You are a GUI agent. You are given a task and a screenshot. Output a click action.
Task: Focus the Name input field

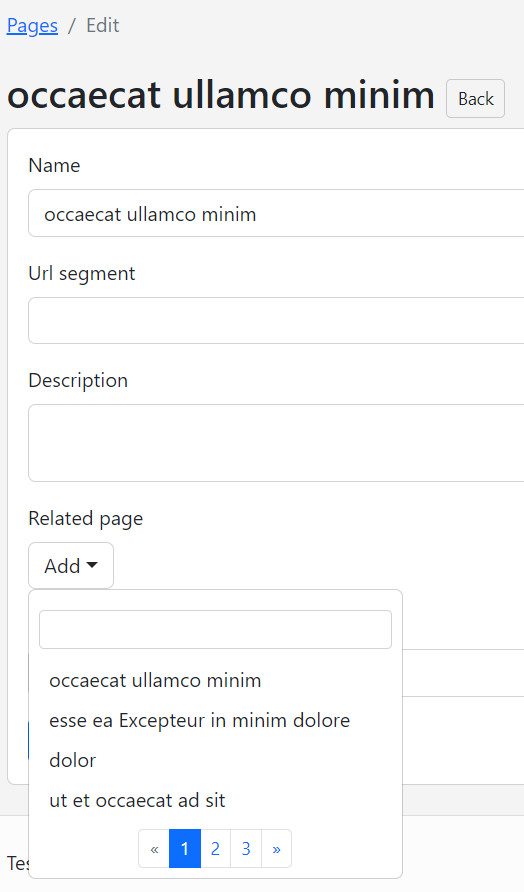(277, 213)
